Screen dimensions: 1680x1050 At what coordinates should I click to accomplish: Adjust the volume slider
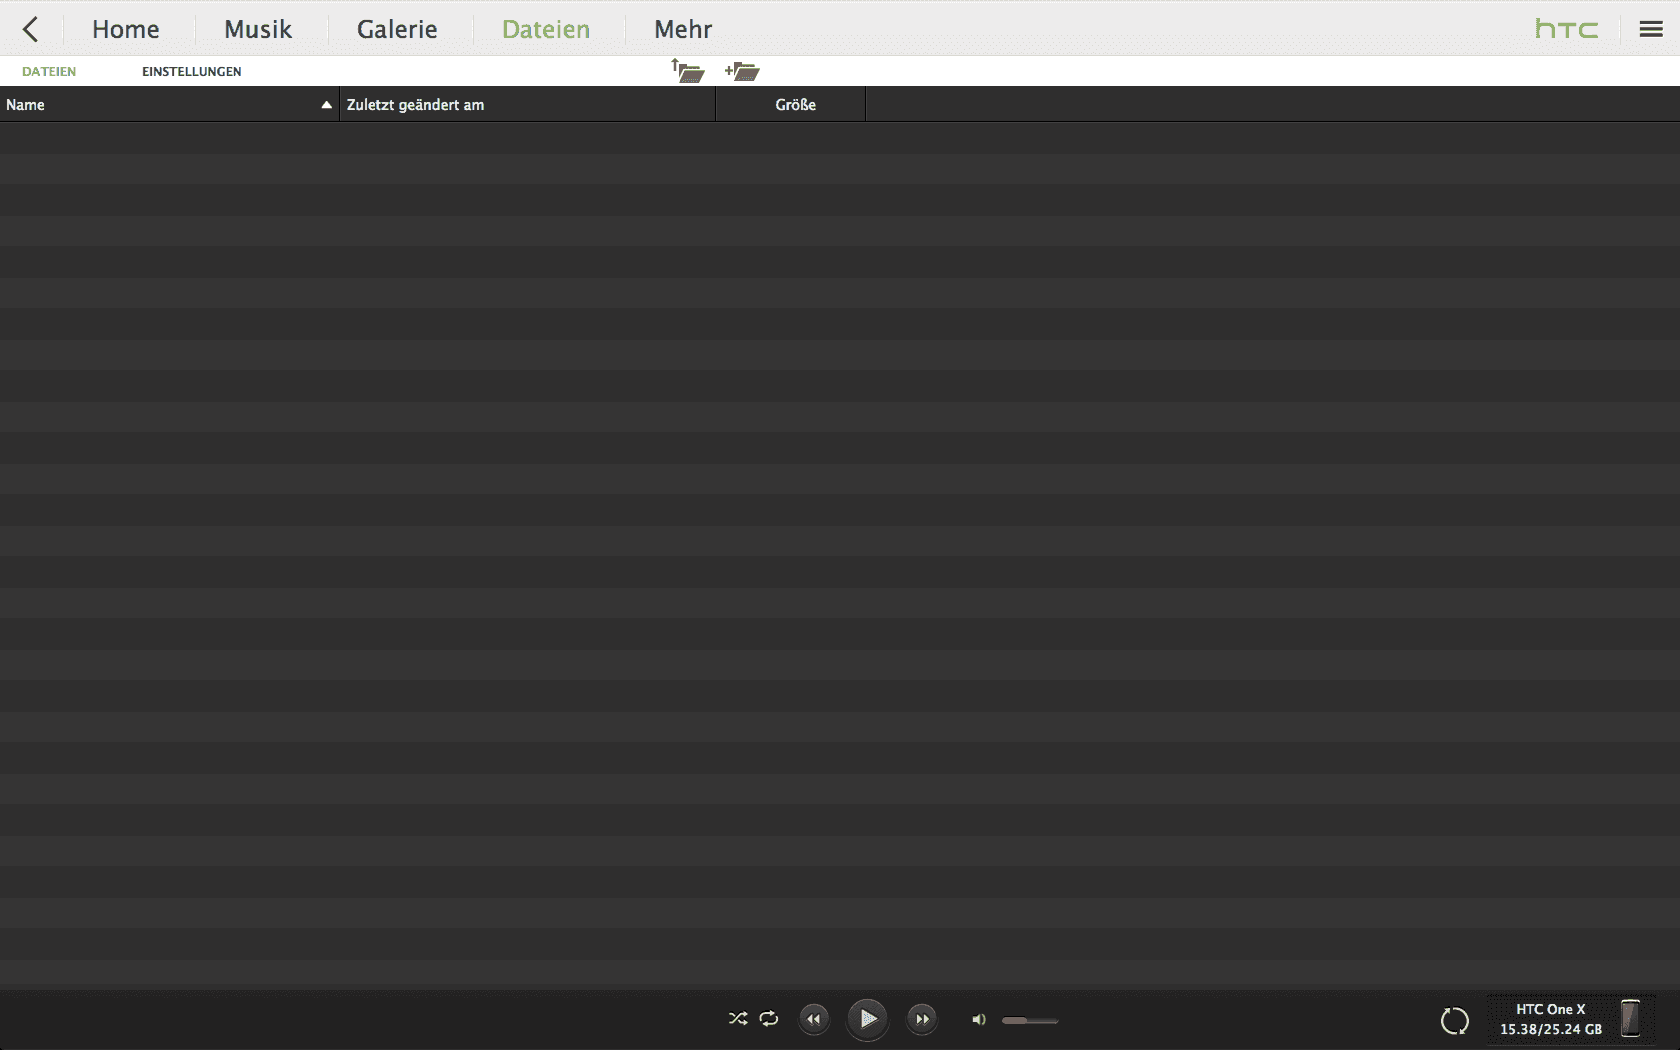(x=1030, y=1020)
